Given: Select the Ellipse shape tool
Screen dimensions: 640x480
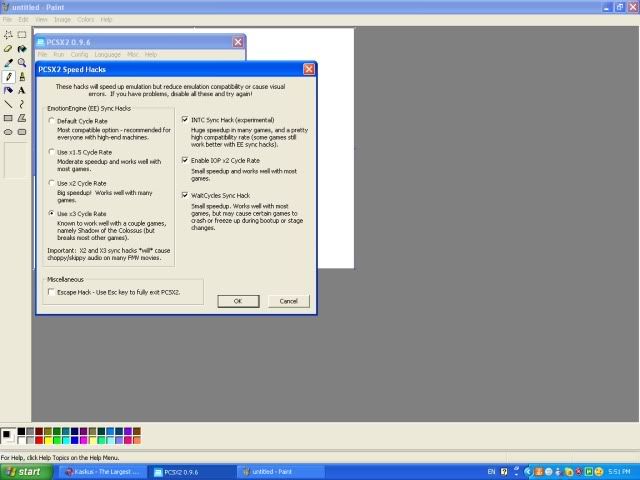Looking at the screenshot, I should pyautogui.click(x=8, y=132).
